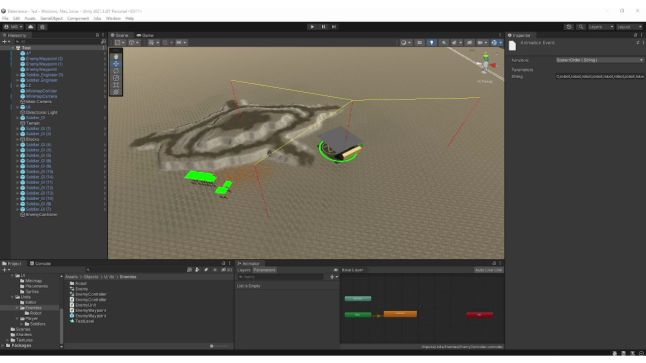Viewport: 646px width, 363px height.
Task: Select the Rect tool in scene overlay
Action: click(x=116, y=85)
